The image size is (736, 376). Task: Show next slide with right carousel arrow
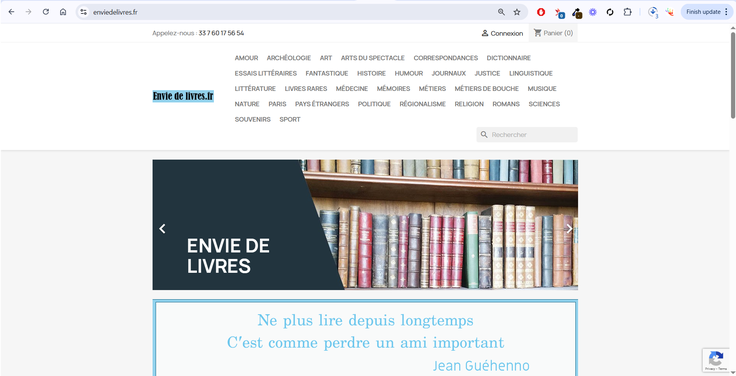(569, 229)
